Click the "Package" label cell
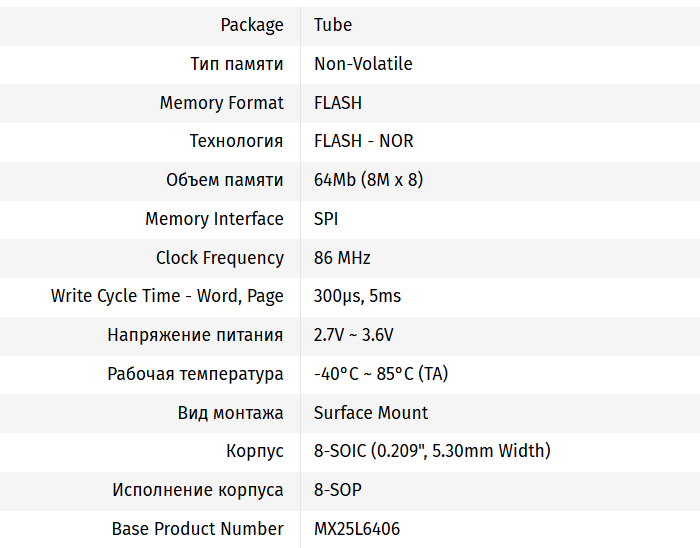Viewport: 700px width, 548px height. click(252, 25)
